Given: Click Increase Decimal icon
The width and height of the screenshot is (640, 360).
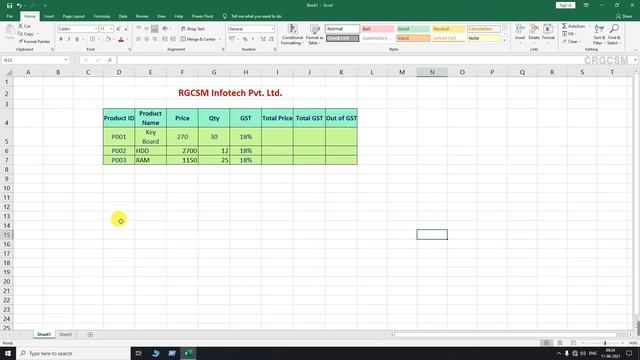Looking at the screenshot, I should (263, 39).
